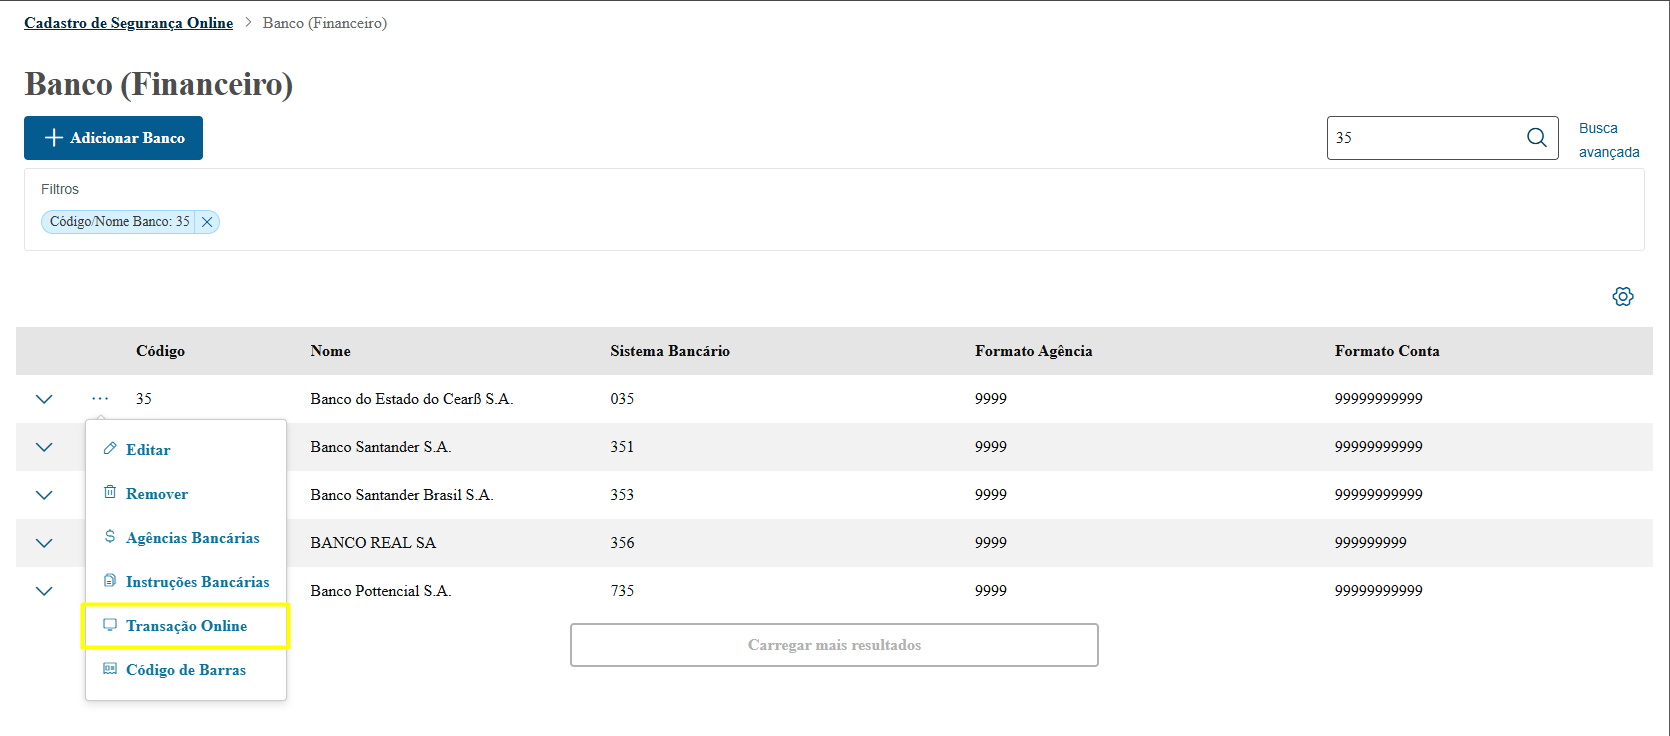This screenshot has width=1670, height=736.
Task: Click the dollar icon for Agências Bancárias
Action: (x=110, y=537)
